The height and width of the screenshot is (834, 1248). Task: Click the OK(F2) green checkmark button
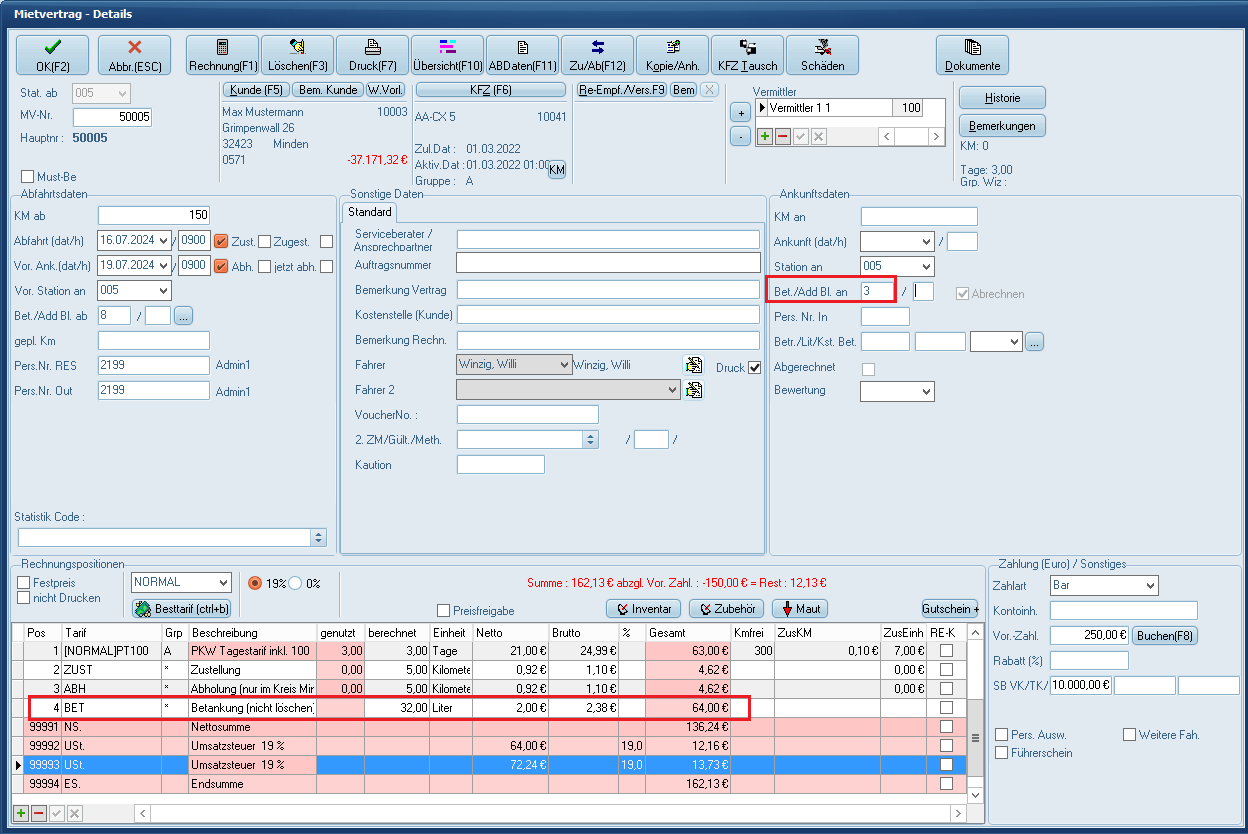click(52, 55)
